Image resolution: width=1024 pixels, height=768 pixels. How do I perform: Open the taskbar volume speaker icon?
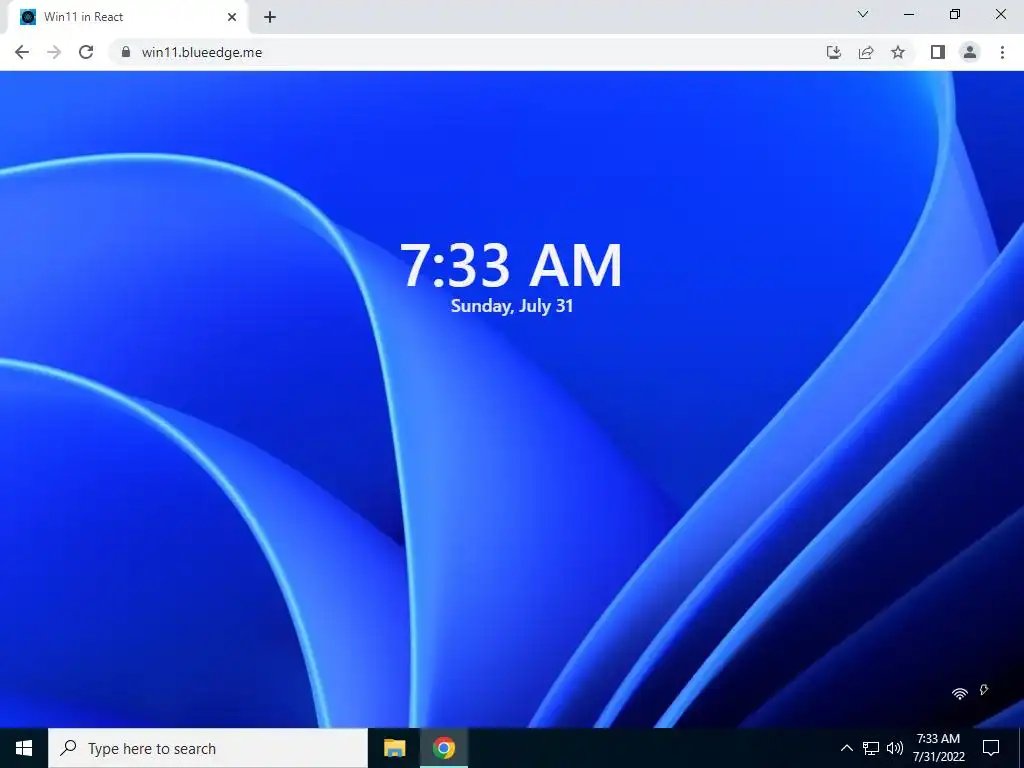(895, 748)
